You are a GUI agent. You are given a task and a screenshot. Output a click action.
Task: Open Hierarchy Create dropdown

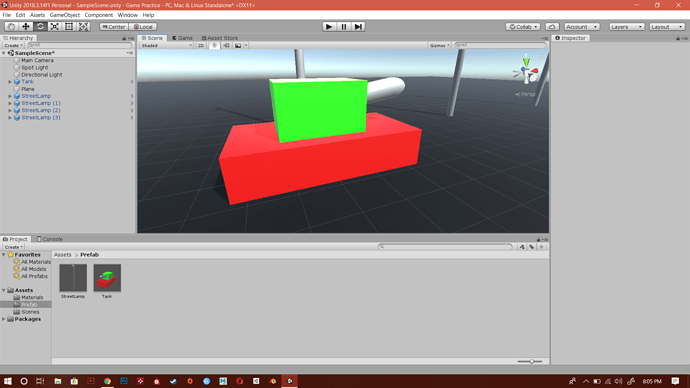coord(13,45)
